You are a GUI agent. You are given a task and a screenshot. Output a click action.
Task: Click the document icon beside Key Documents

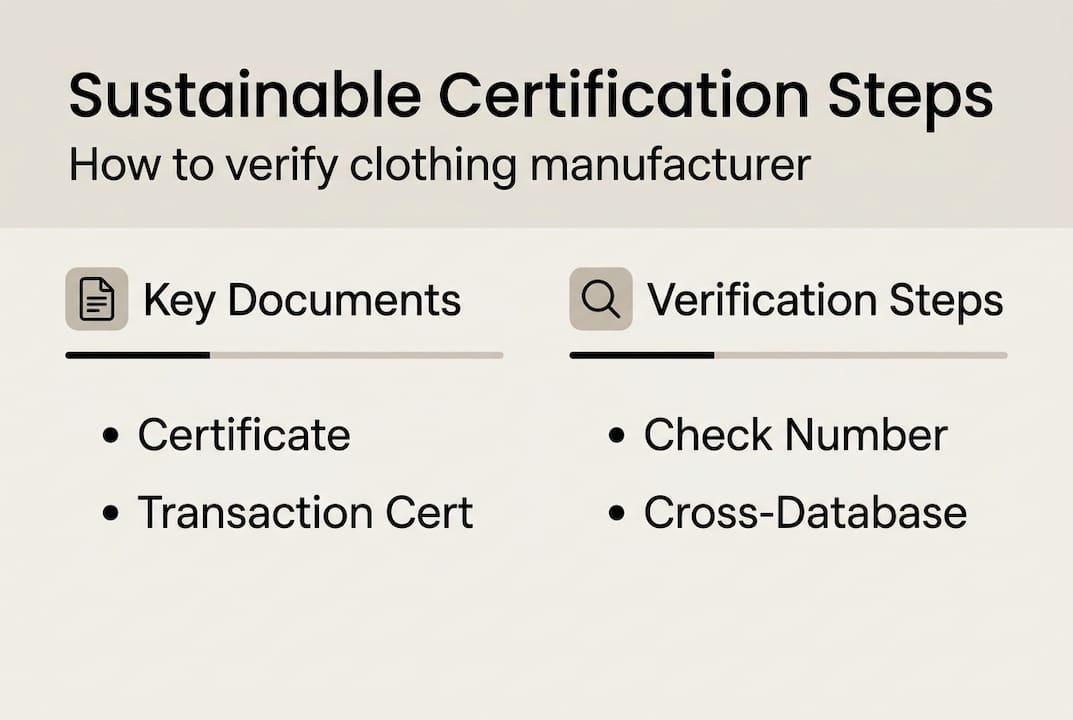point(97,299)
